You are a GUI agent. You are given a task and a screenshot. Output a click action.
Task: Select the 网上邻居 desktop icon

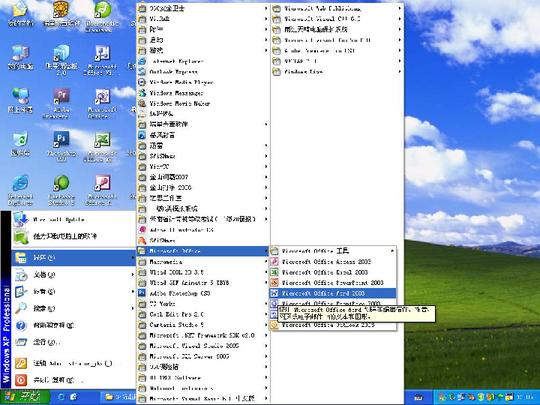[x=21, y=101]
